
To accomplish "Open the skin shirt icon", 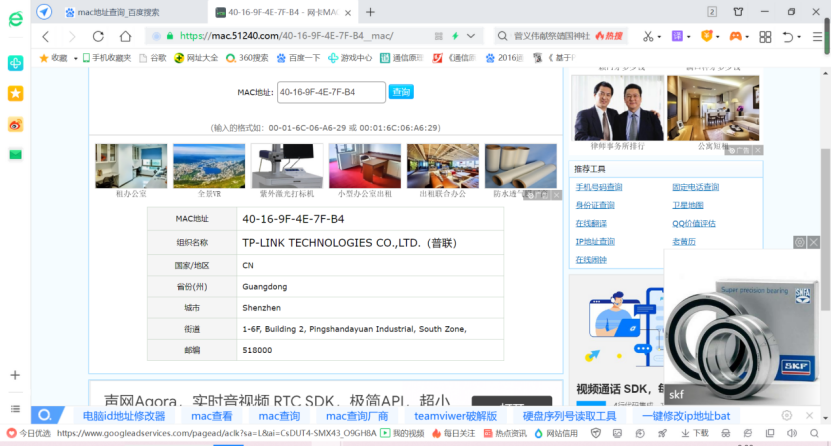I will [738, 12].
